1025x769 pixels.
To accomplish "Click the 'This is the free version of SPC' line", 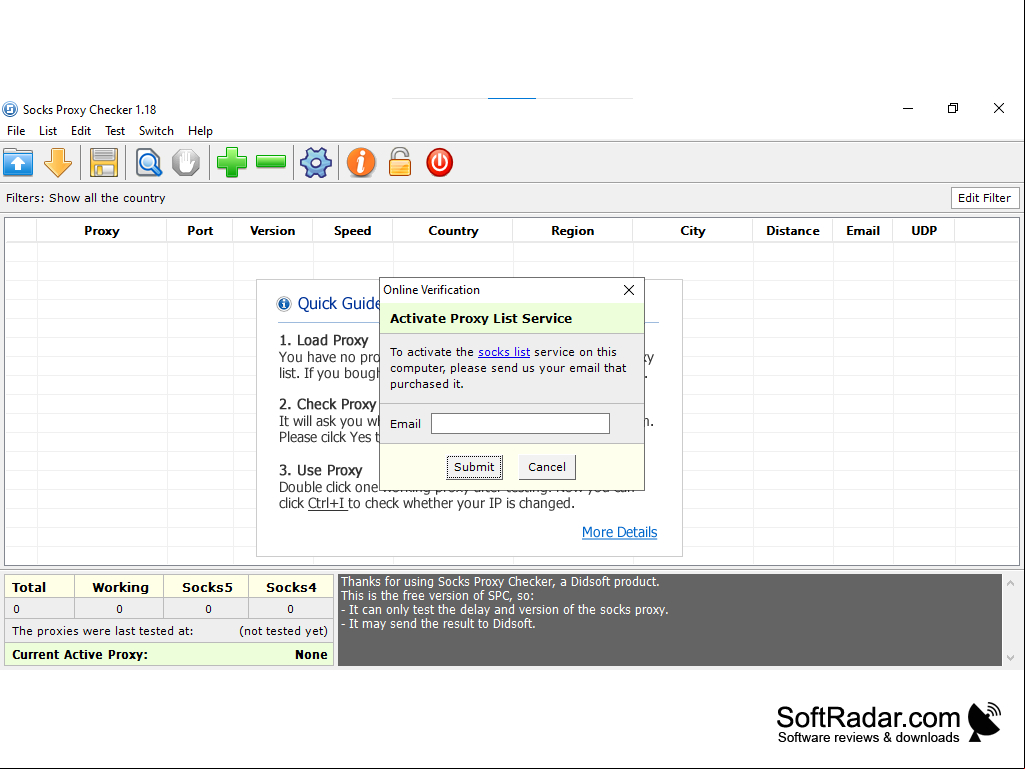I will pos(437,596).
